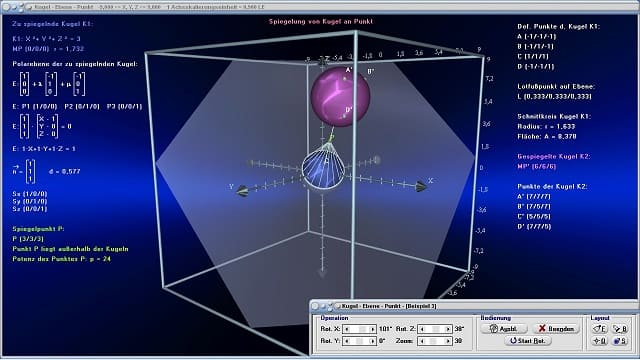The width and height of the screenshot is (640, 360).
Task: Click the label B' near magenta sphere
Action: 370,71
